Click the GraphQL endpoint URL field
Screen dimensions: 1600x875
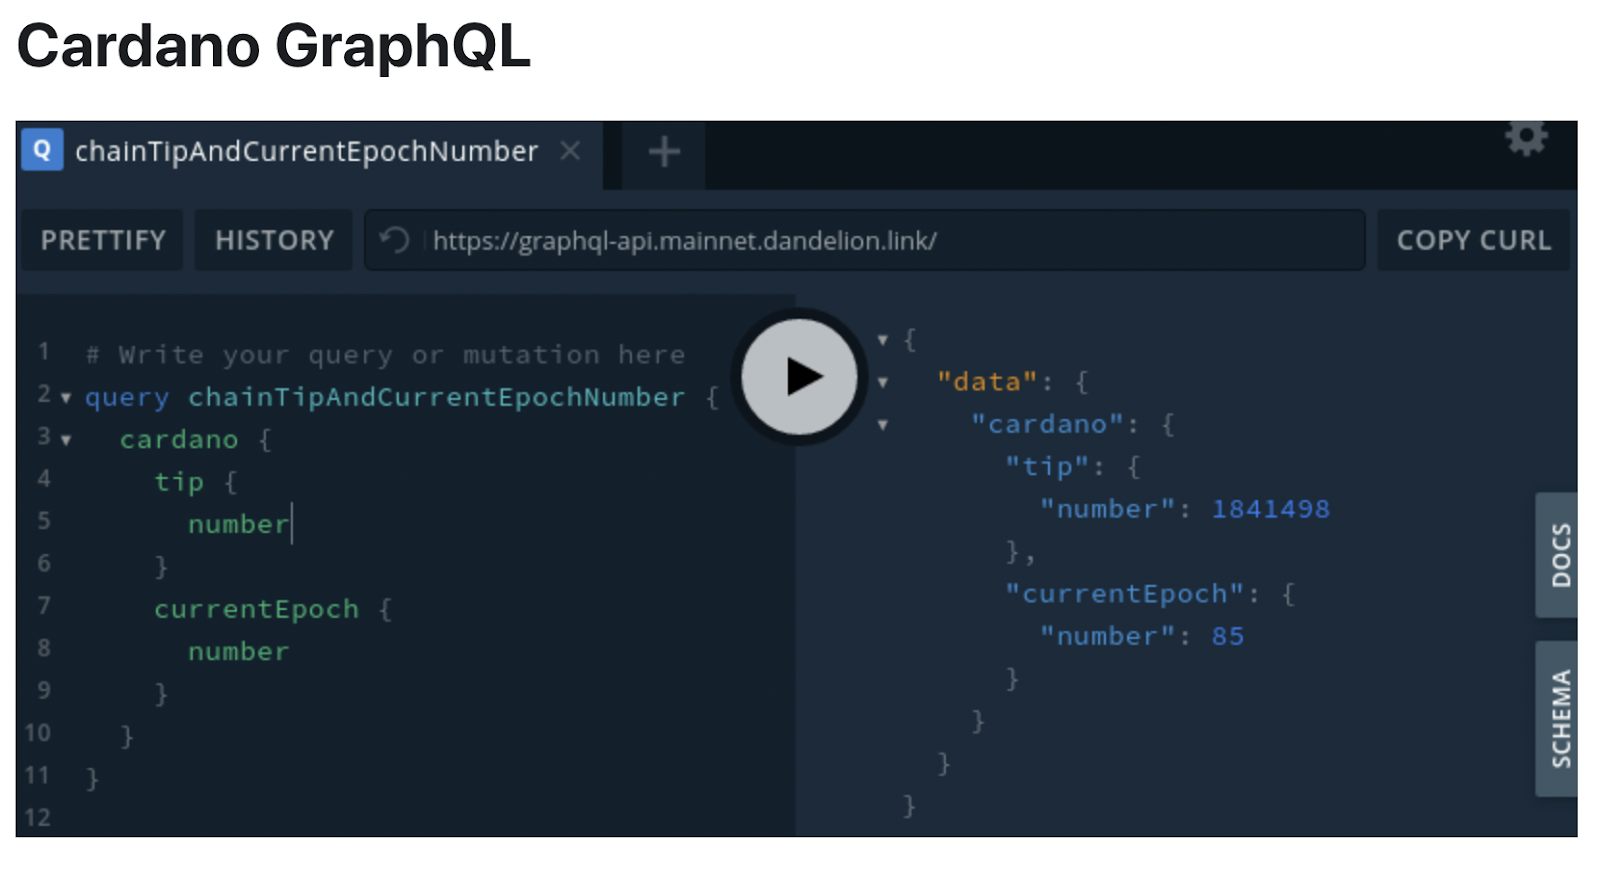865,240
